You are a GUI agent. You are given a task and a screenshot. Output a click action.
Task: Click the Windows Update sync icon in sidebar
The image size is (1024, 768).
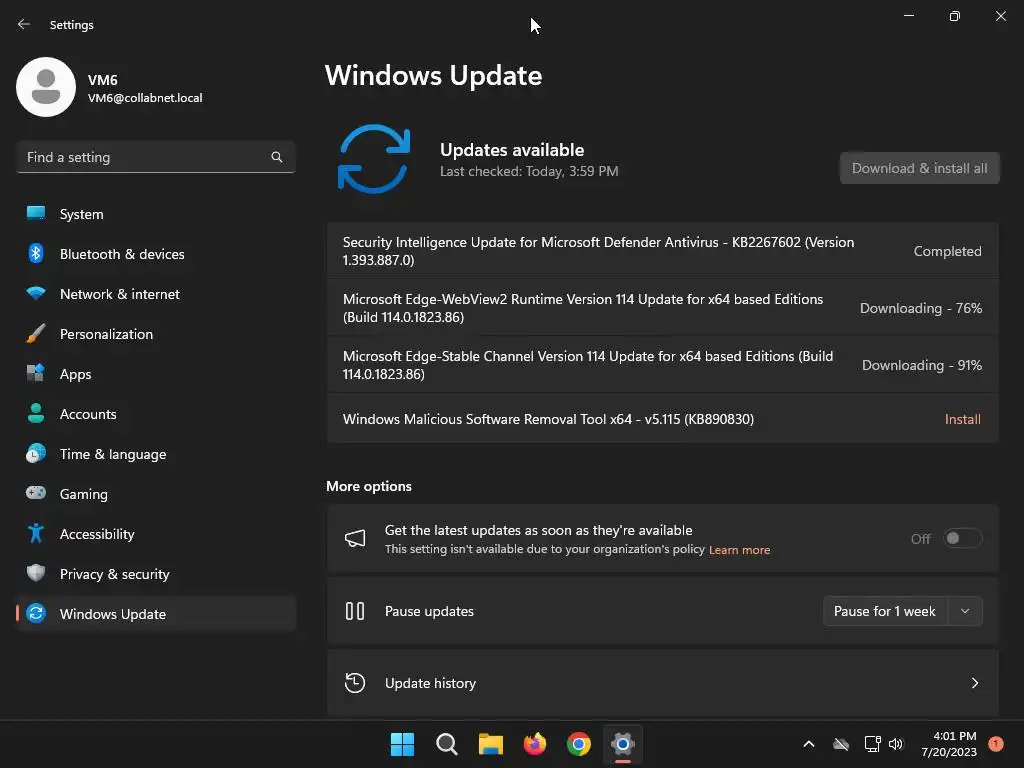(x=36, y=613)
